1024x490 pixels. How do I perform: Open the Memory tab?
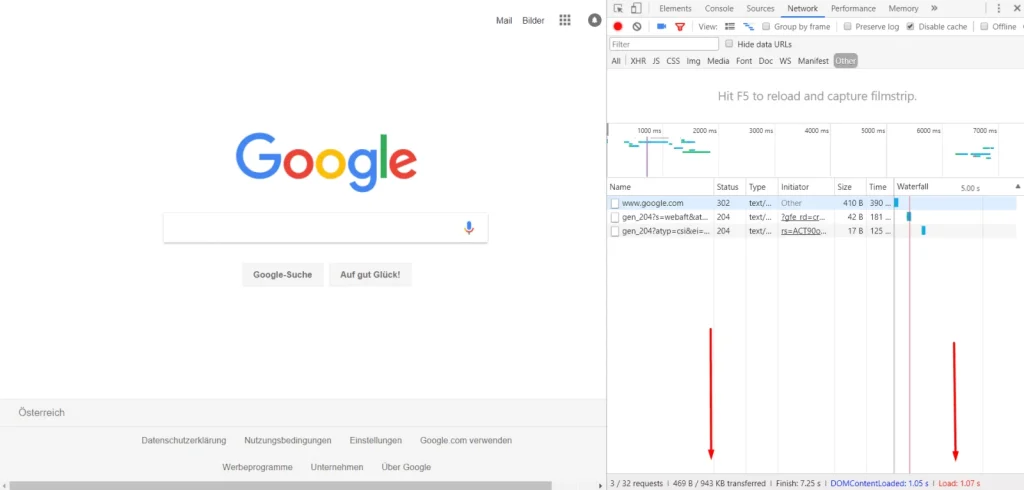(903, 8)
